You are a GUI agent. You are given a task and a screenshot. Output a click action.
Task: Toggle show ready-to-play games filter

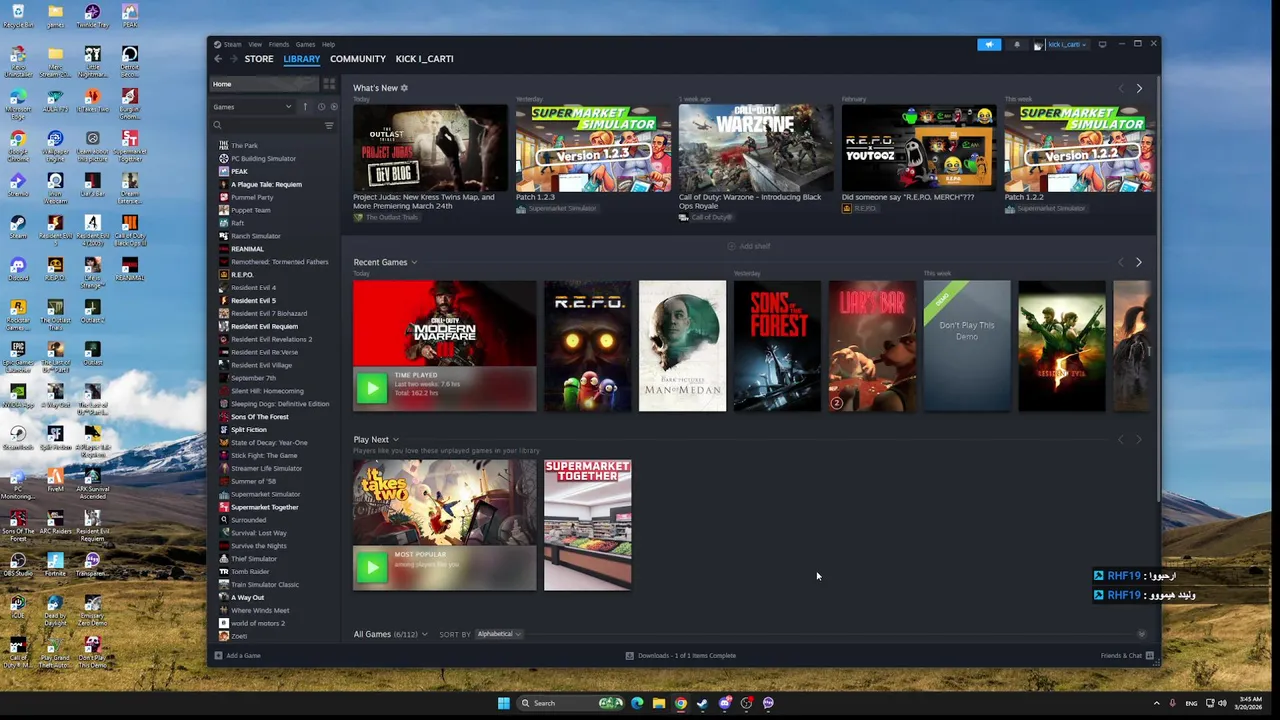point(334,107)
